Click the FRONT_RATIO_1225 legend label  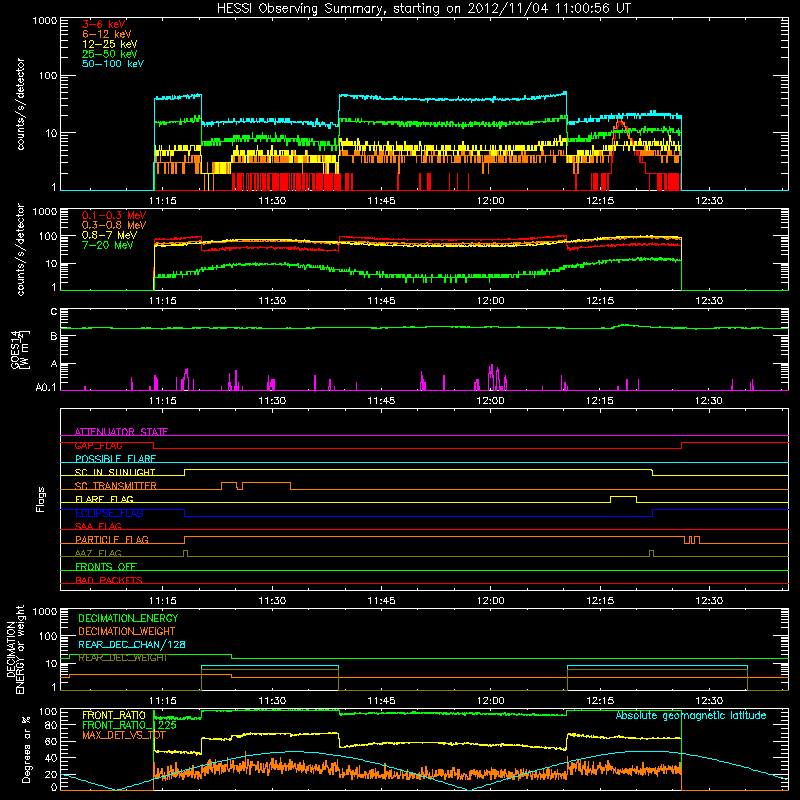129,725
